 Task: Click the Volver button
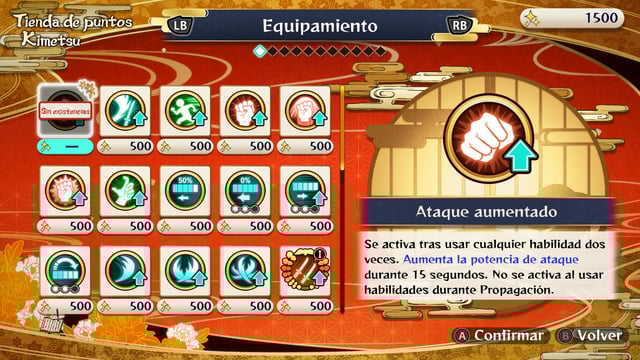coord(591,336)
